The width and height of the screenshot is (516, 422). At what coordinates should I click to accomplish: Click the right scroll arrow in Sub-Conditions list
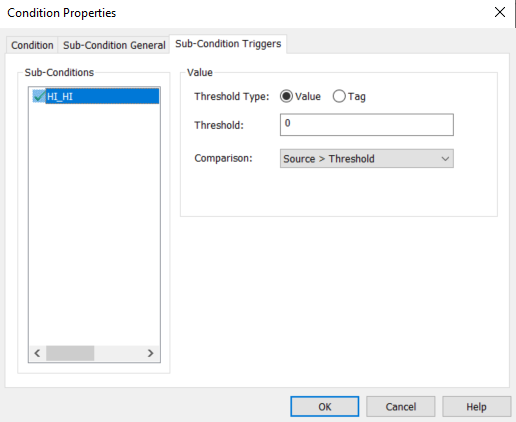(x=151, y=353)
